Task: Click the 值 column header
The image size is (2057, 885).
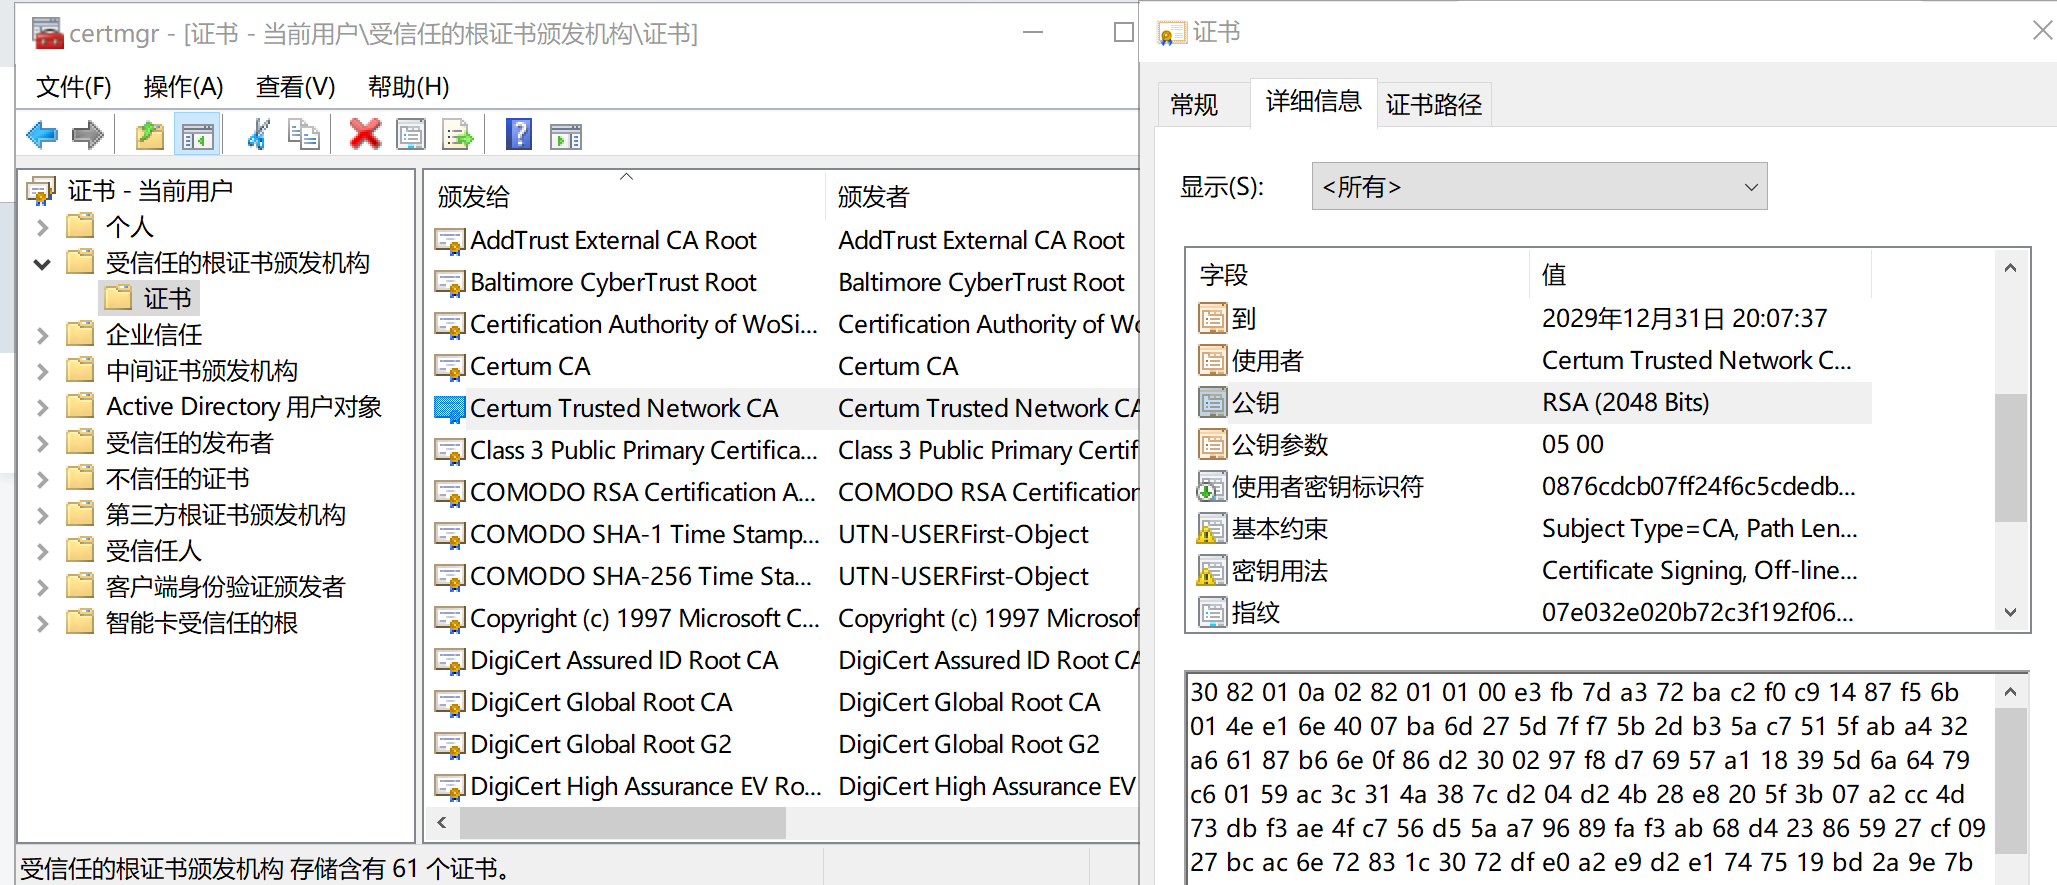Action: click(1700, 275)
